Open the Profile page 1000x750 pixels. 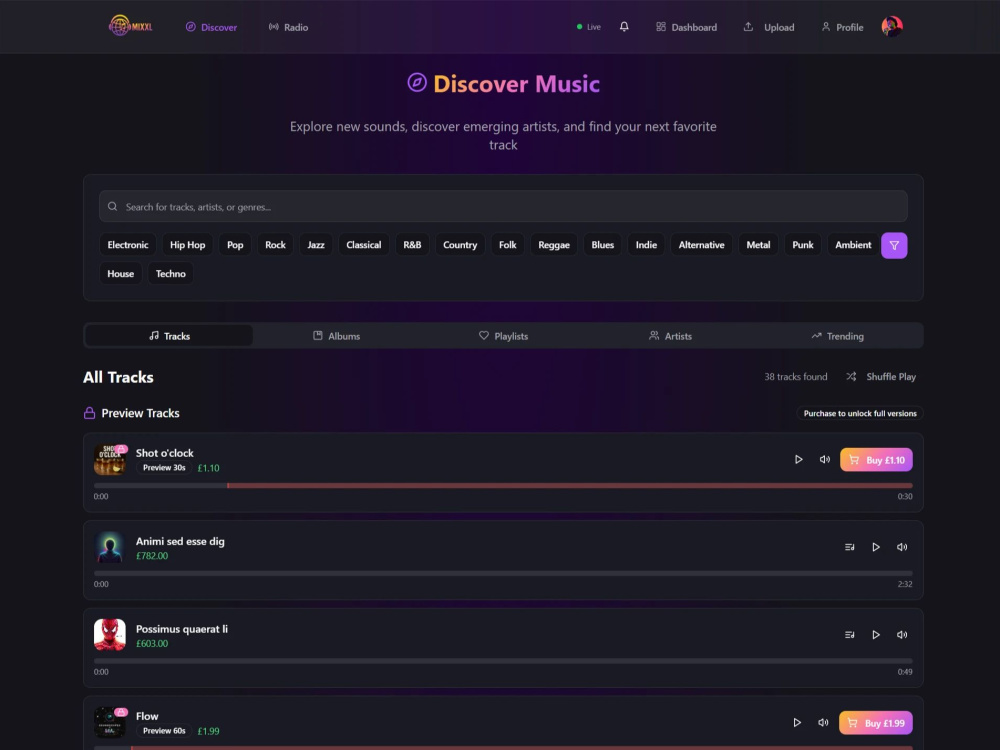pos(842,27)
